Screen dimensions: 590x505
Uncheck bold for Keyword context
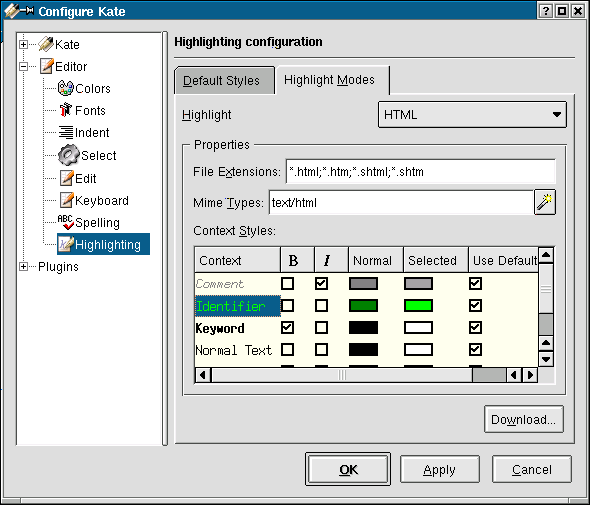pos(287,327)
